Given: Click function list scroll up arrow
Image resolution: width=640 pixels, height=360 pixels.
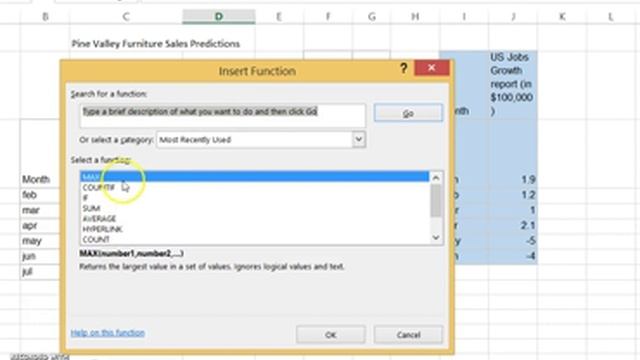Looking at the screenshot, I should pos(436,178).
